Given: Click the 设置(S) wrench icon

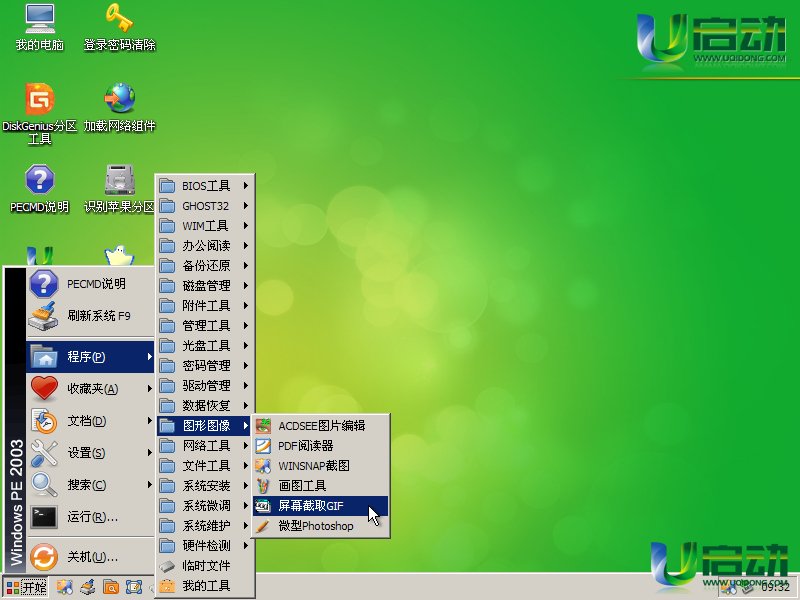Looking at the screenshot, I should coord(43,453).
